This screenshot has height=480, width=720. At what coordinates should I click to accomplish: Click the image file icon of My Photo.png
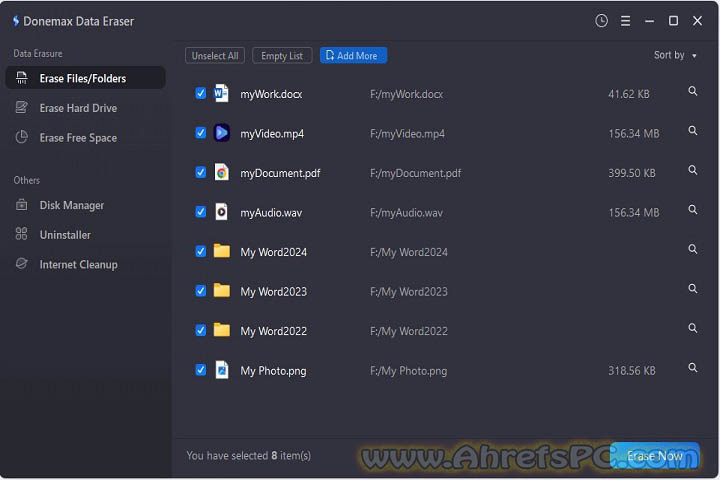[222, 370]
